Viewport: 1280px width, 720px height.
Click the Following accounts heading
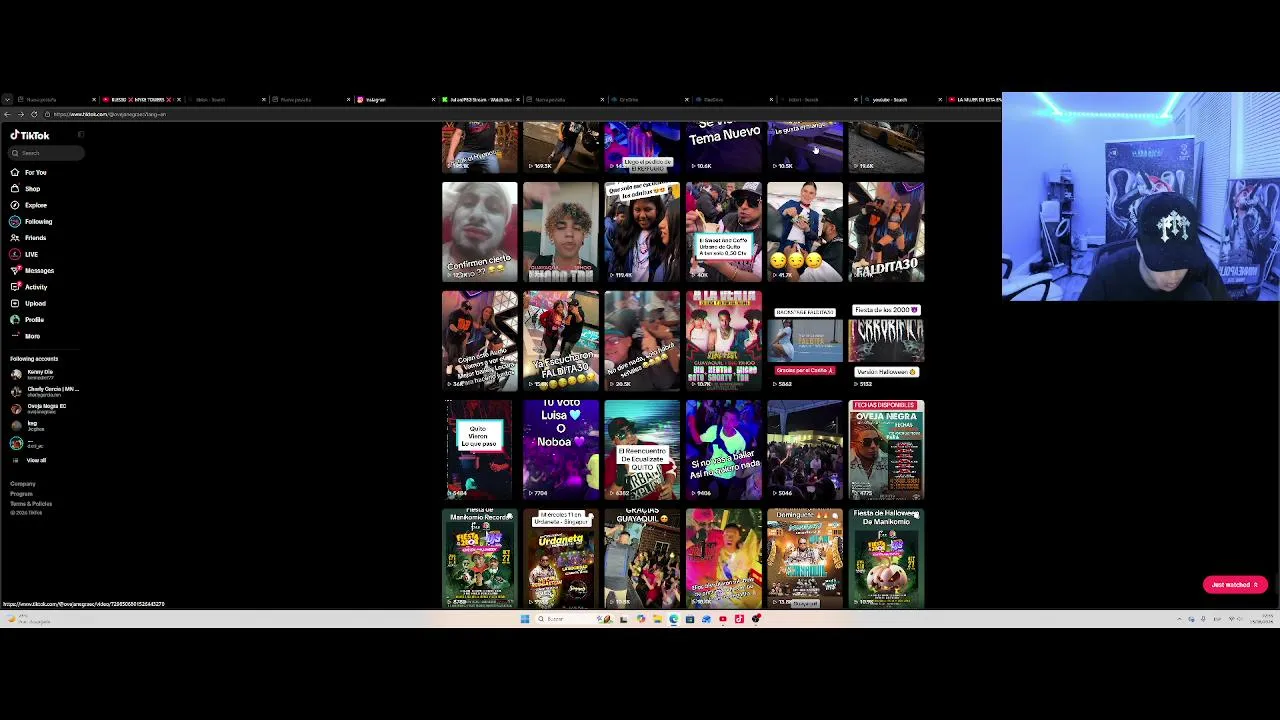pyautogui.click(x=34, y=359)
